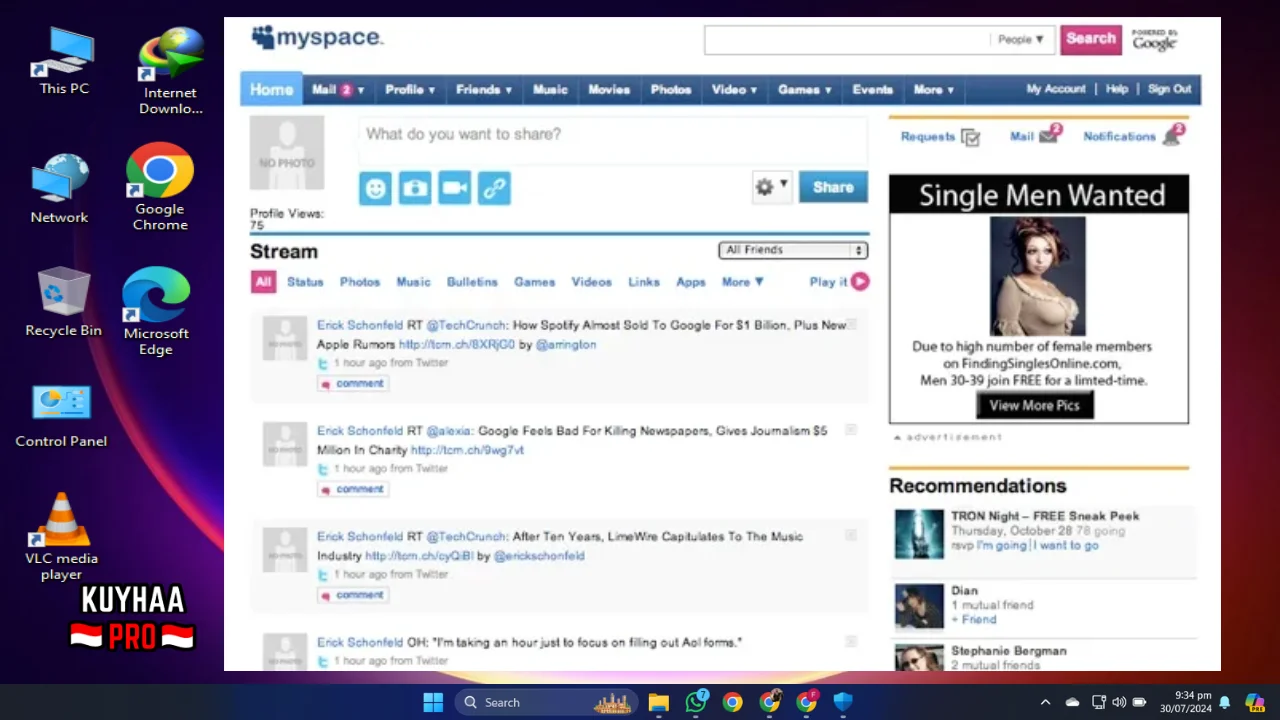
Task: Click the Sign Out link
Action: click(1169, 89)
